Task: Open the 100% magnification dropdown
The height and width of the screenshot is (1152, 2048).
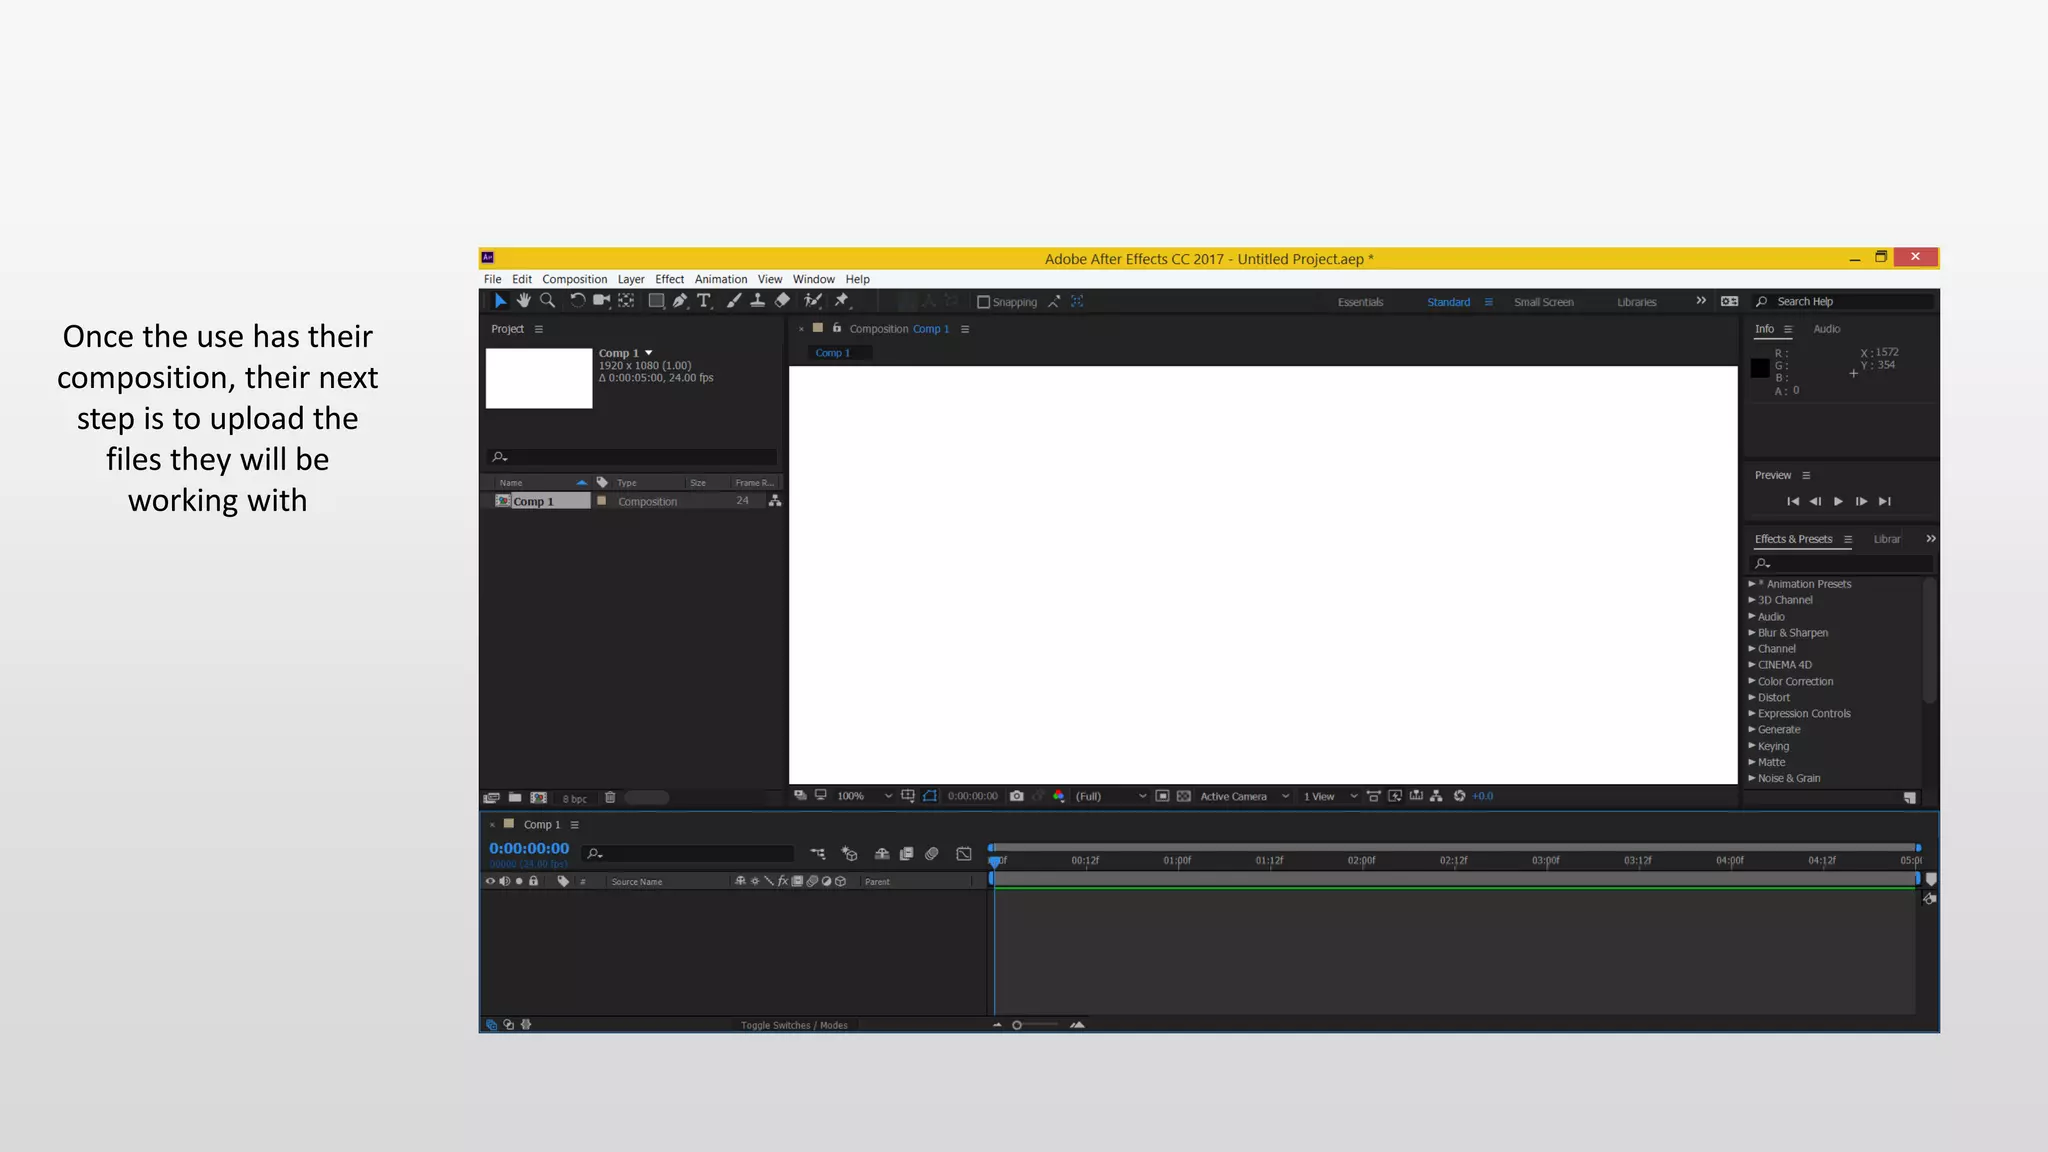Action: [864, 796]
